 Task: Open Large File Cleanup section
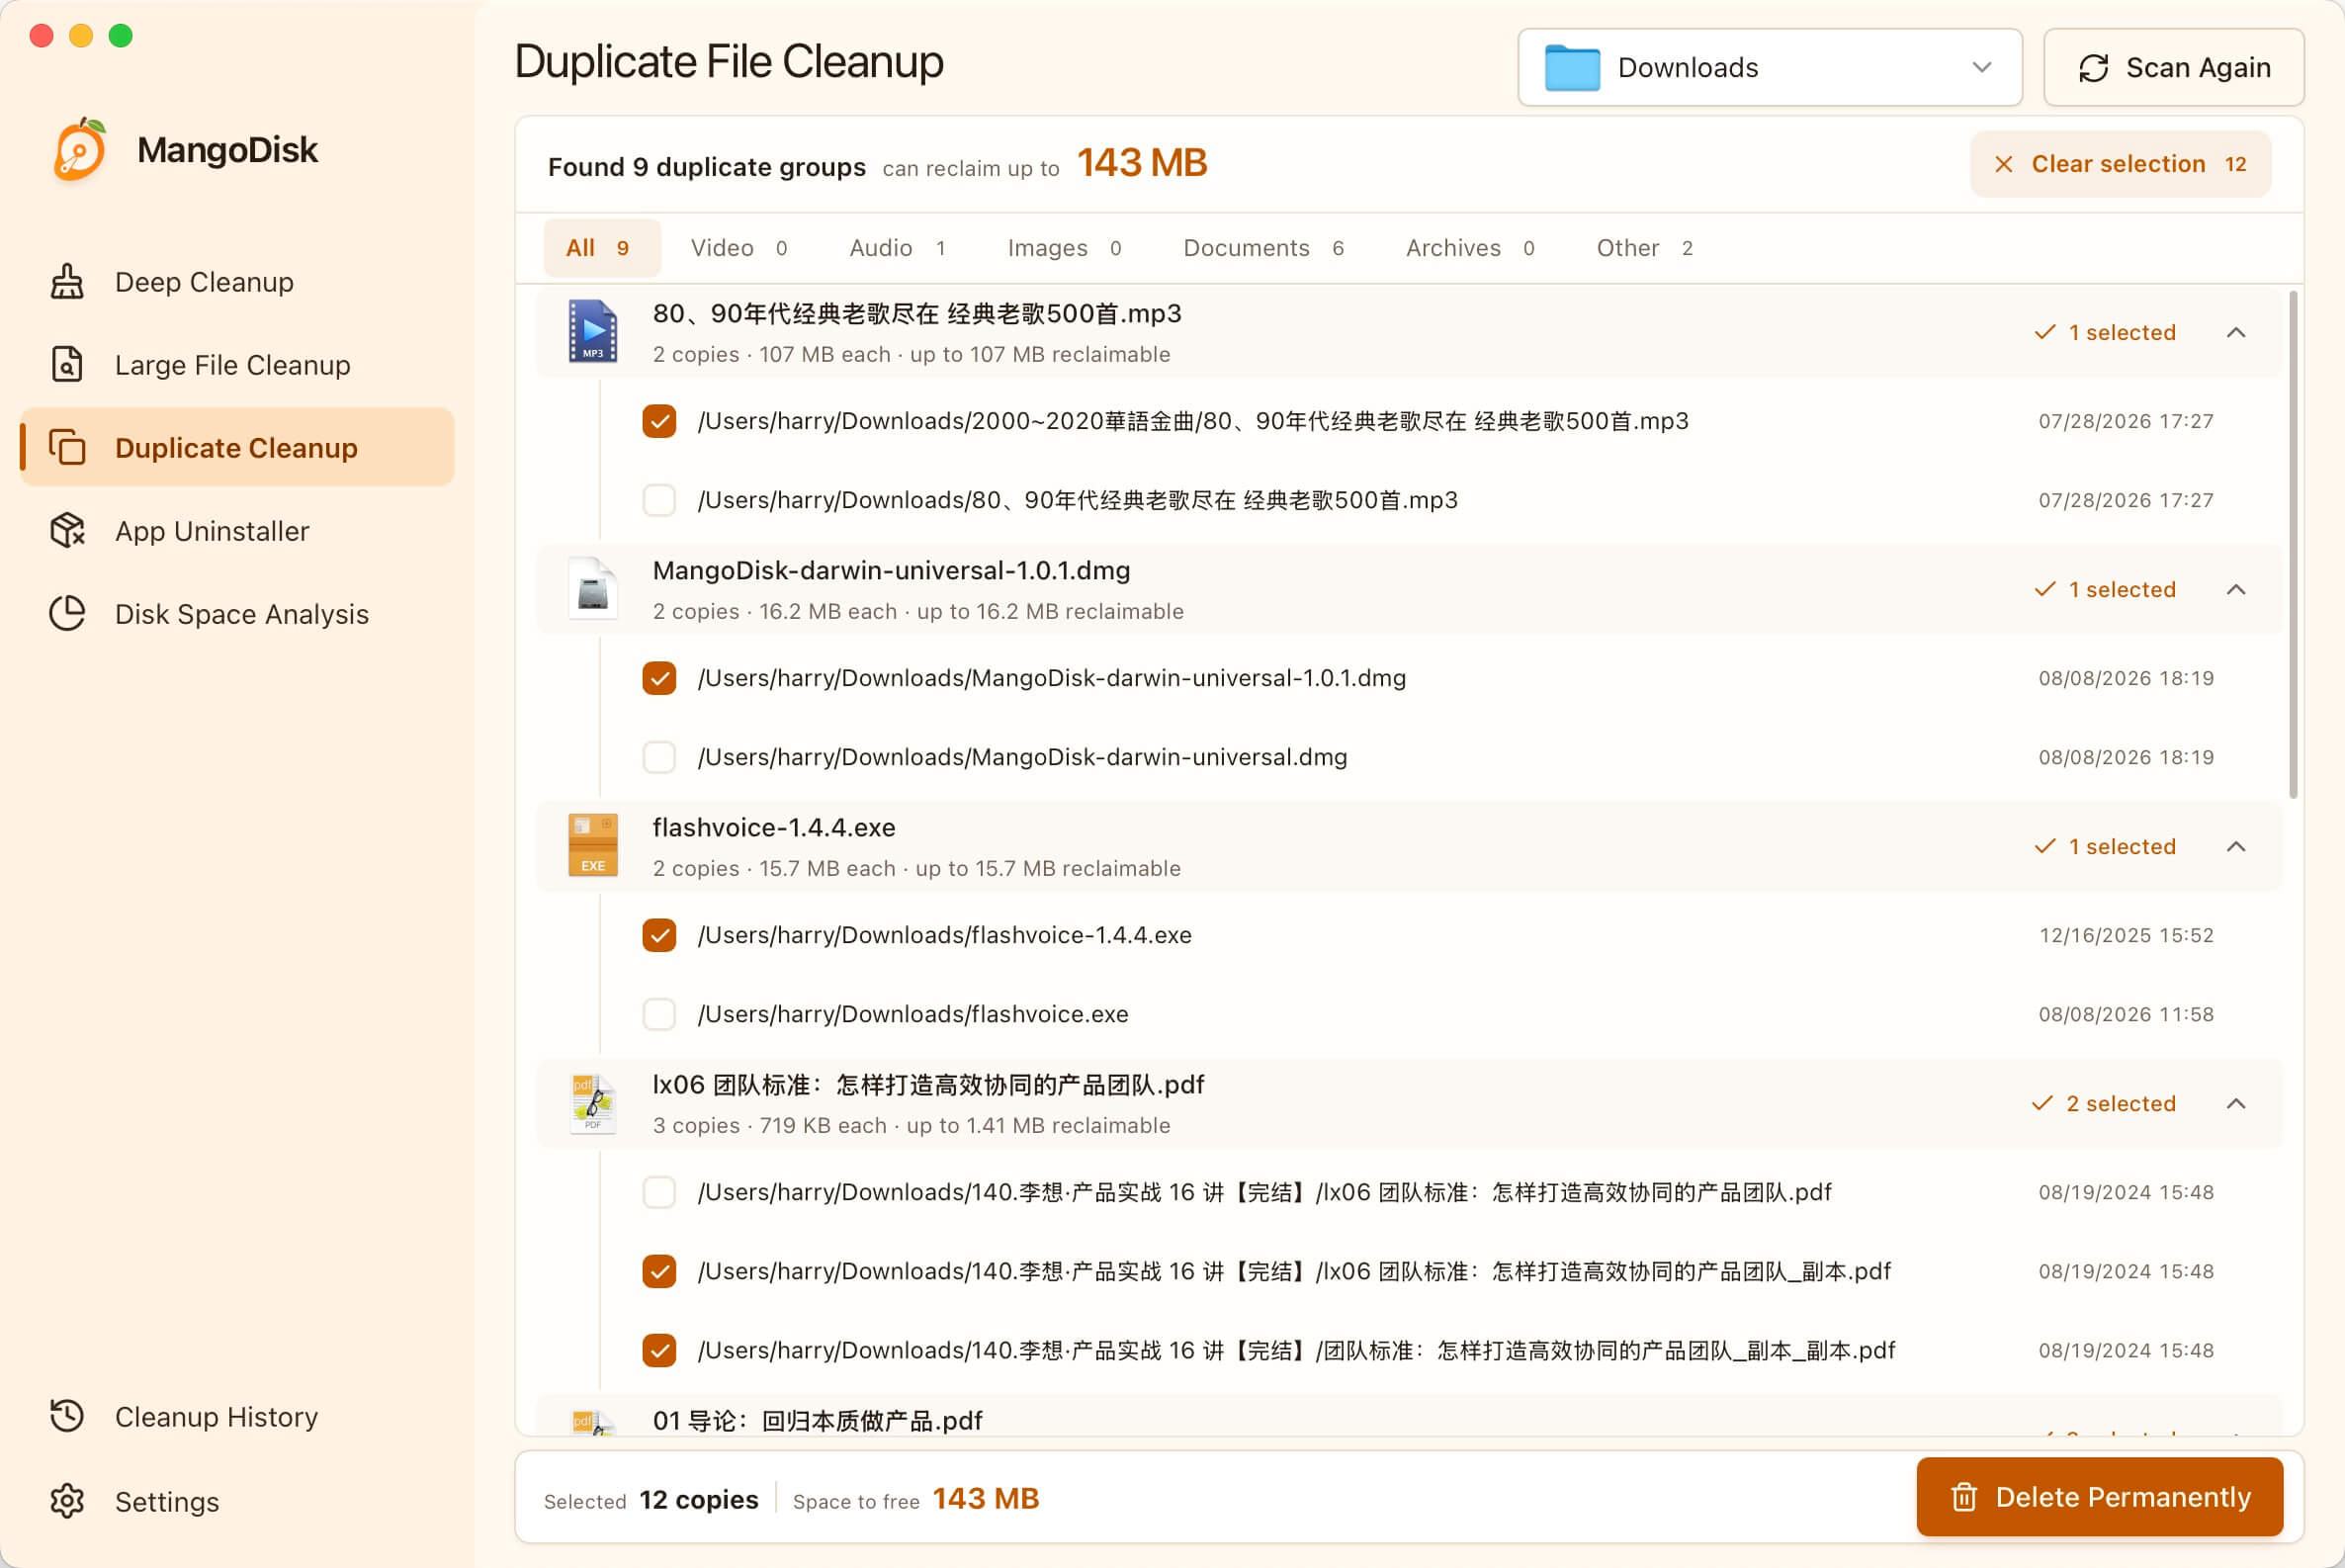[237, 365]
